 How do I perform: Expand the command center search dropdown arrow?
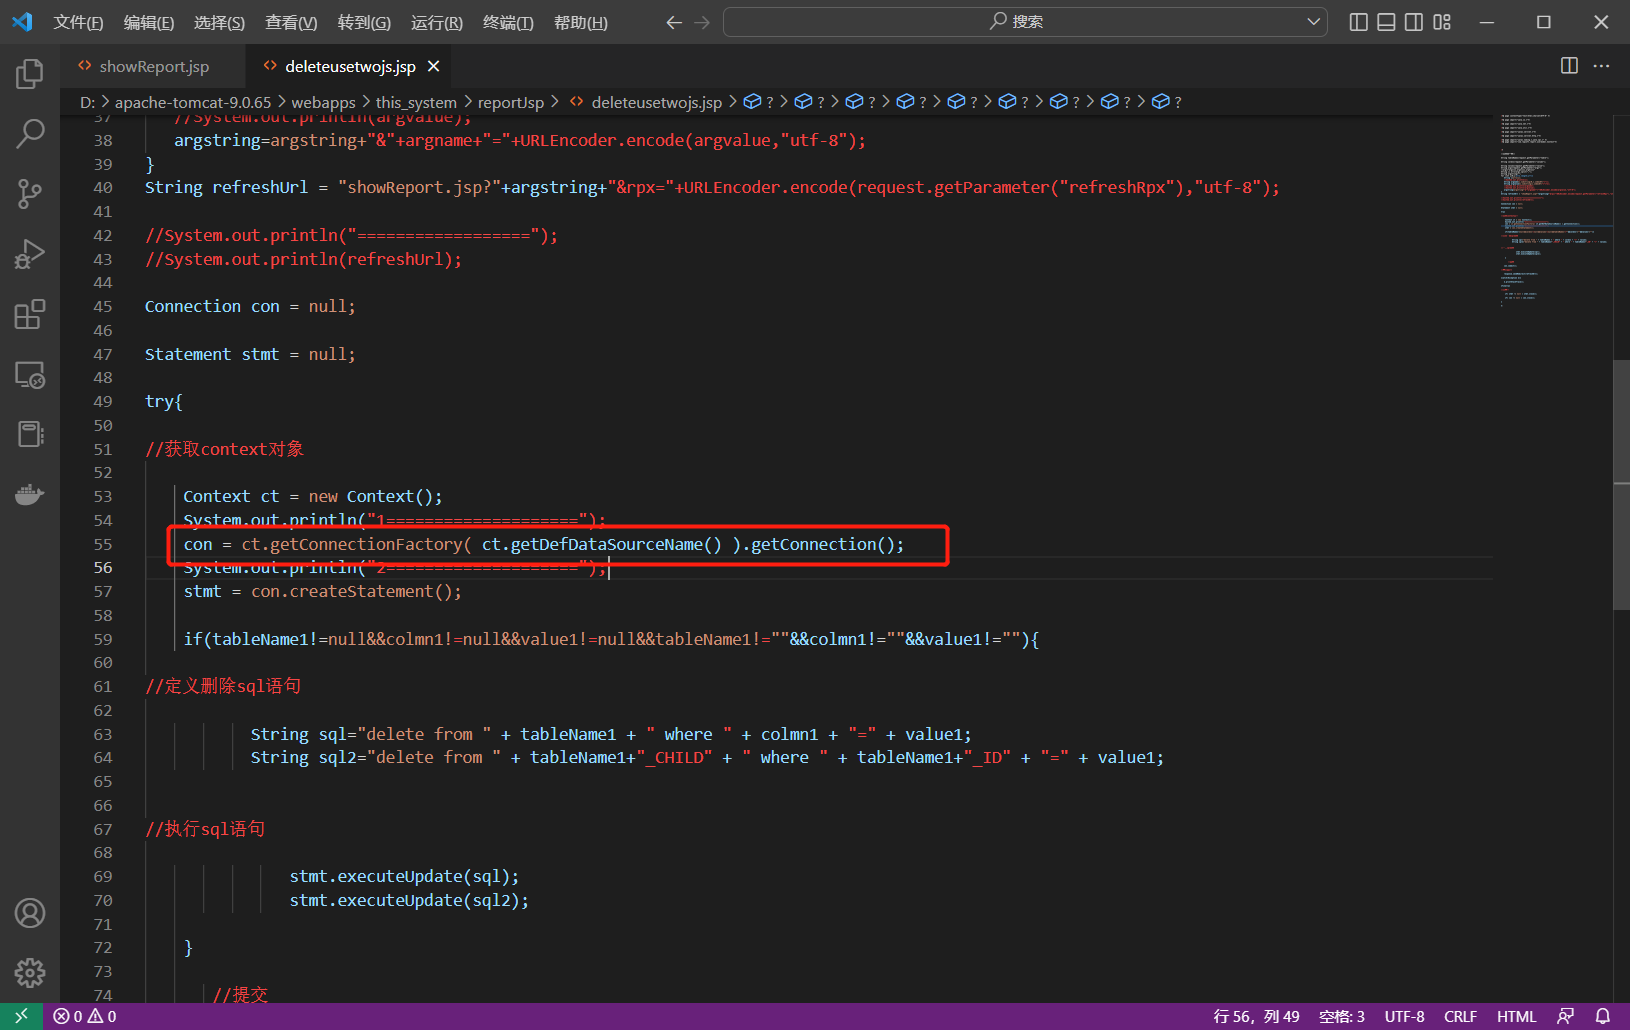1313,22
